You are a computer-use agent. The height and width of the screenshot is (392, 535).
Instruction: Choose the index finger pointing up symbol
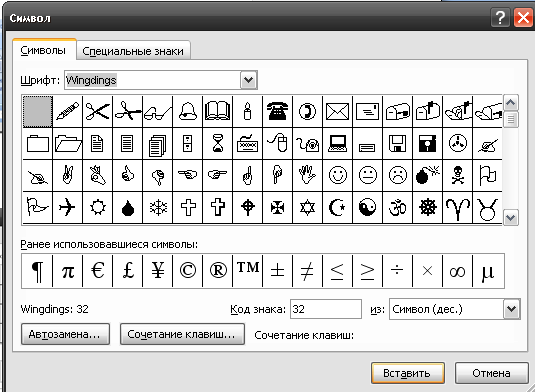coord(248,175)
